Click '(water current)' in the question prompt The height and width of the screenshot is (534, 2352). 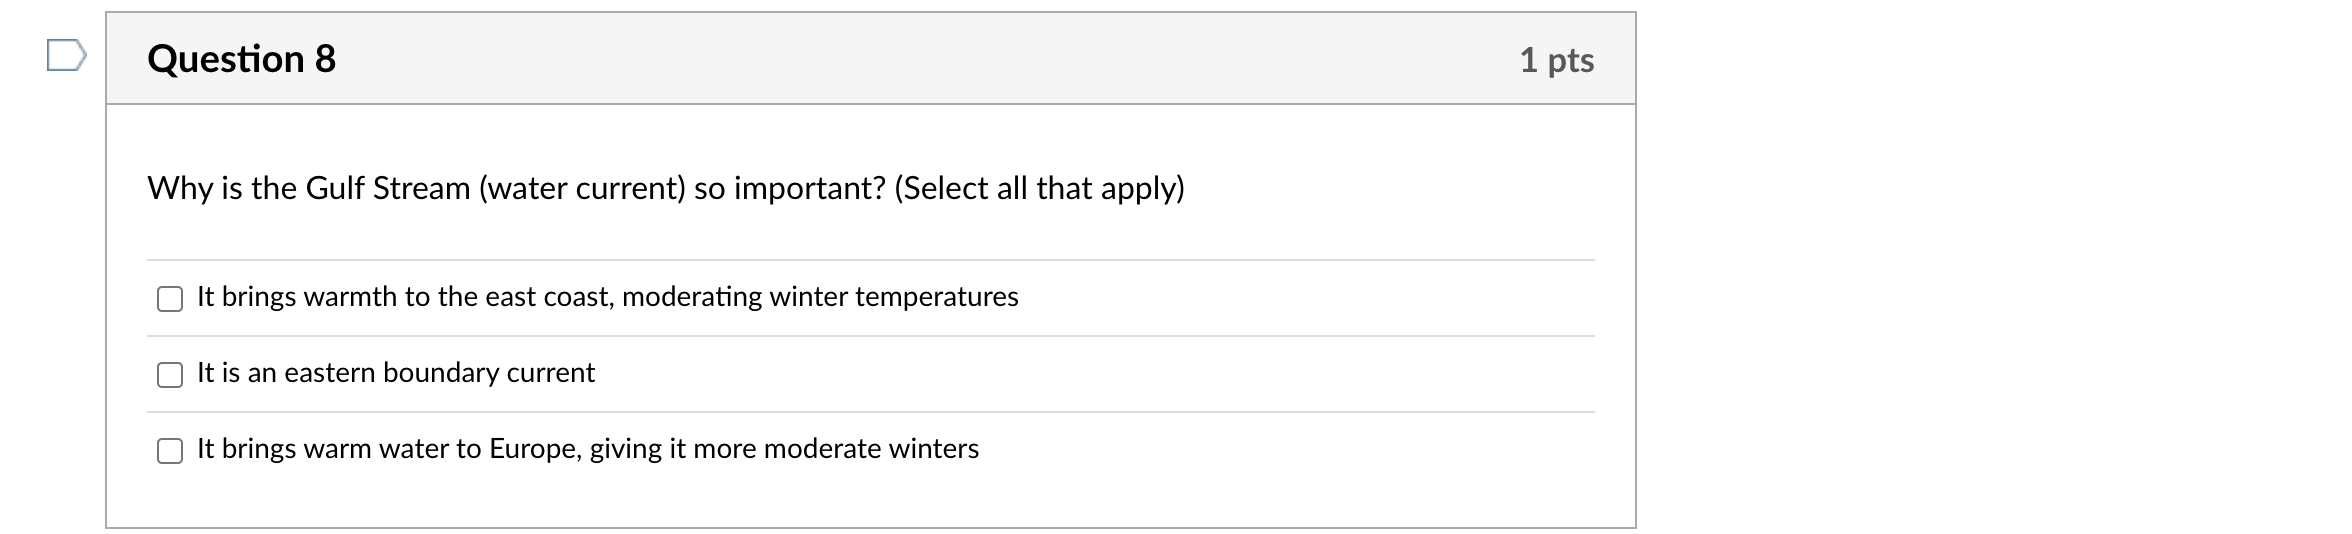pos(582,188)
